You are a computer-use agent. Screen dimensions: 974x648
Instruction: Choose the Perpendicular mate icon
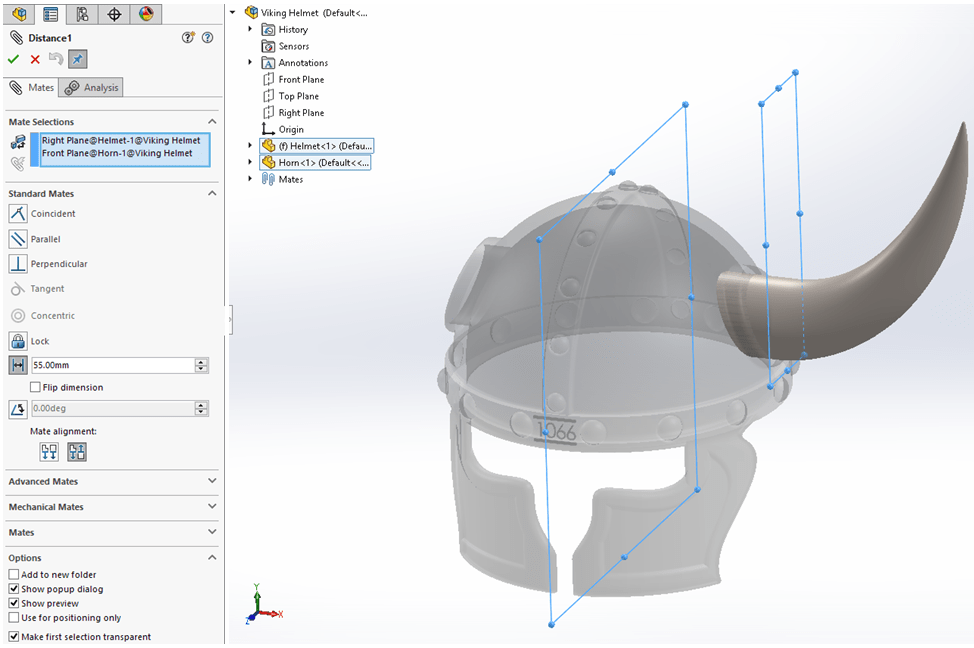click(18, 264)
